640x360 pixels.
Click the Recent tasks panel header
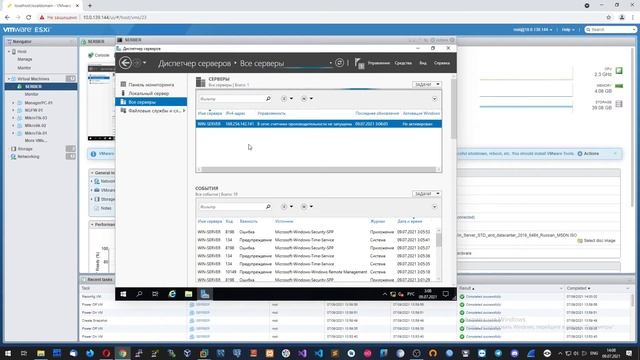coord(97,280)
